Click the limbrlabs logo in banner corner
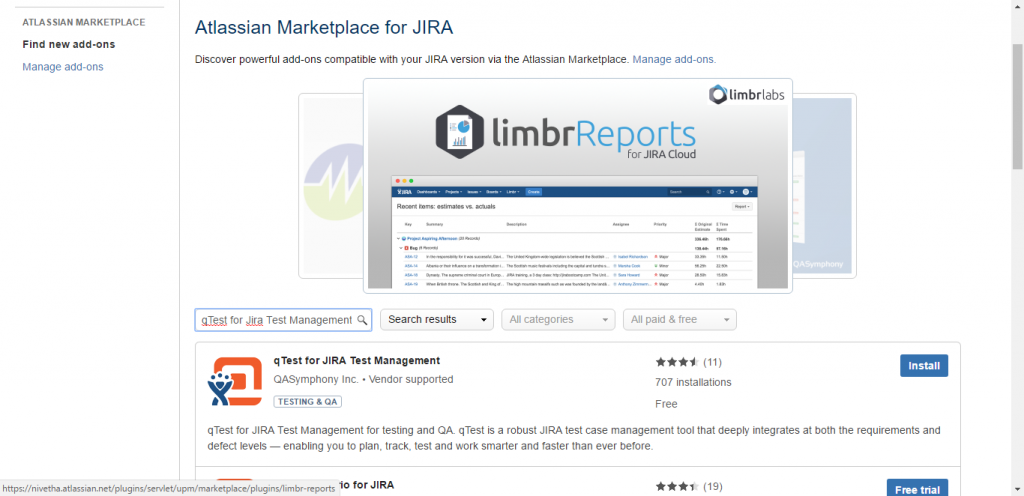1024x496 pixels. (745, 95)
